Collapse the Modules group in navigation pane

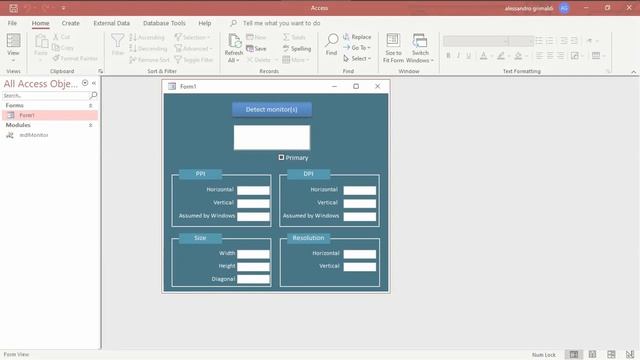click(x=91, y=125)
